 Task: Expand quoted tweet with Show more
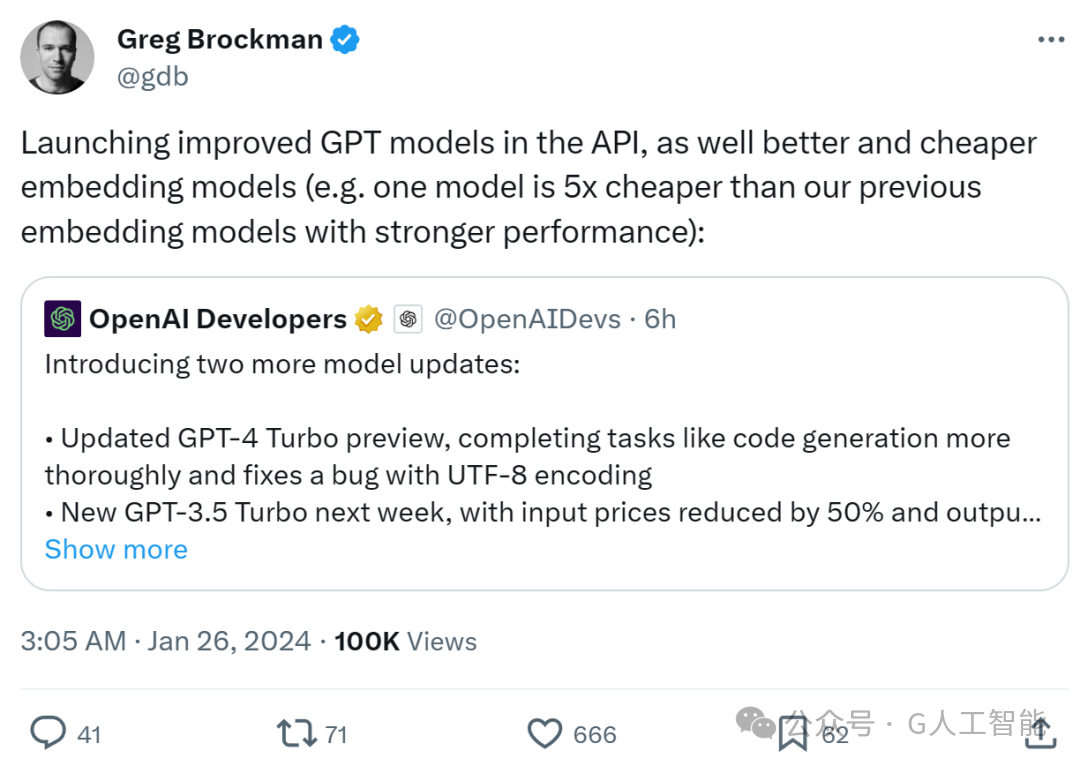(116, 549)
